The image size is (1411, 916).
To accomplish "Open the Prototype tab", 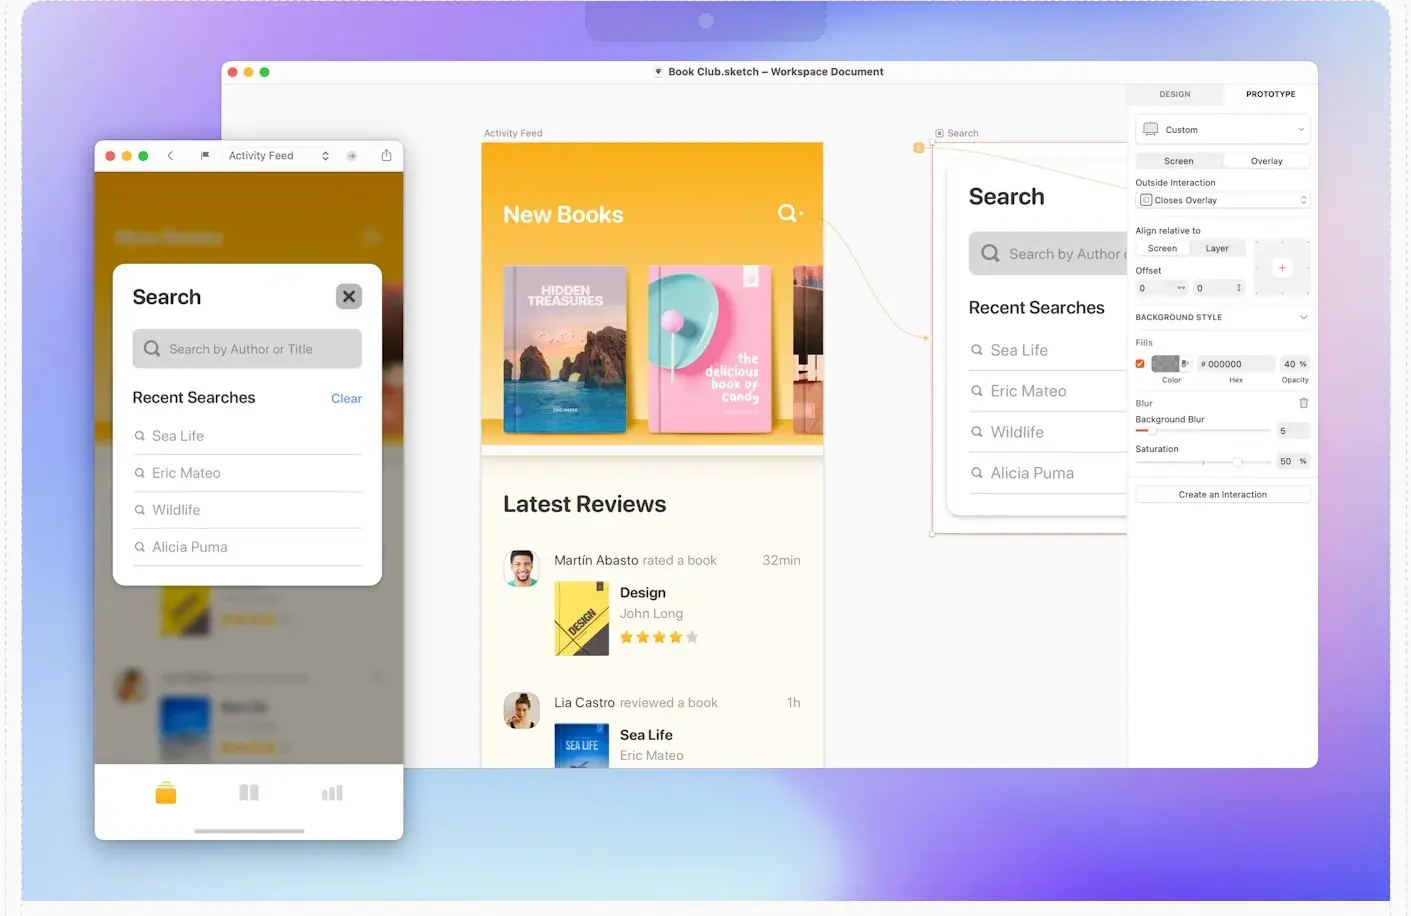I will pos(1270,94).
